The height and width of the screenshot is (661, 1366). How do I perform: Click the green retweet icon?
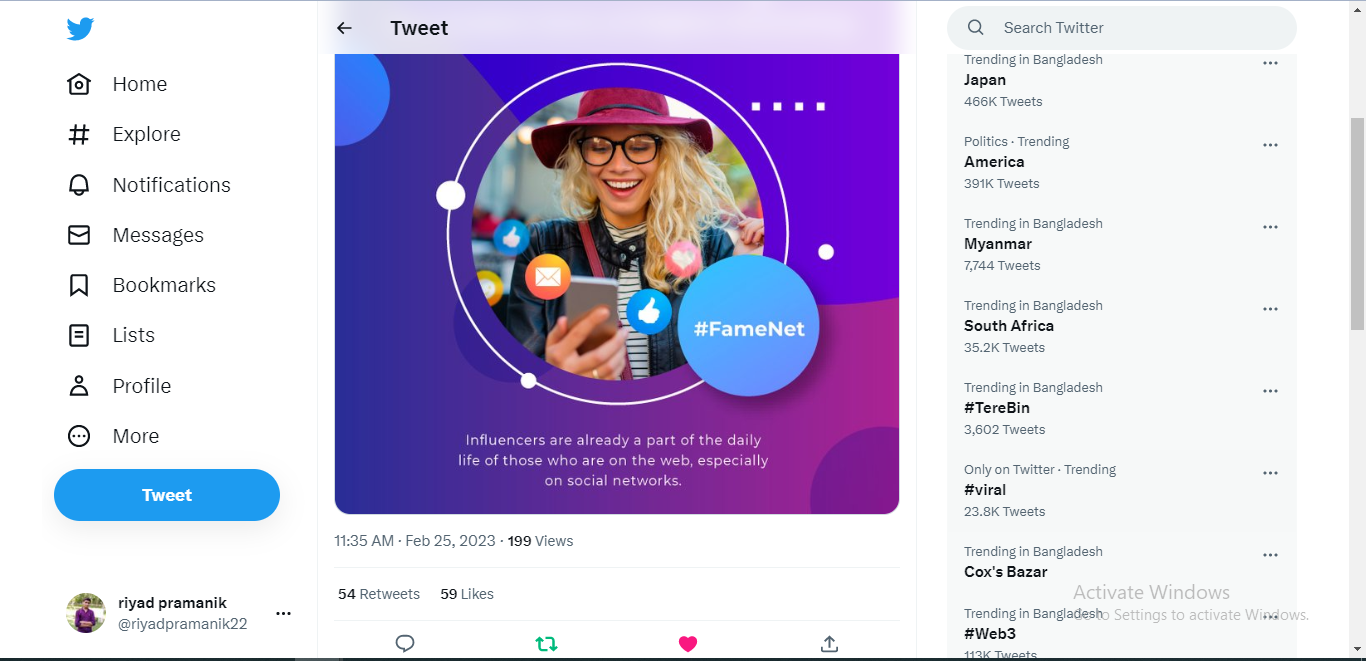pos(546,644)
